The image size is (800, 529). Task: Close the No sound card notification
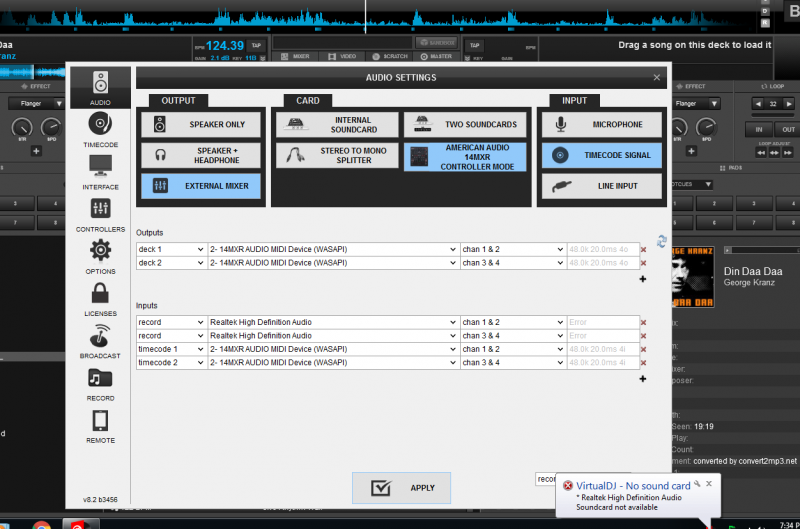click(709, 484)
